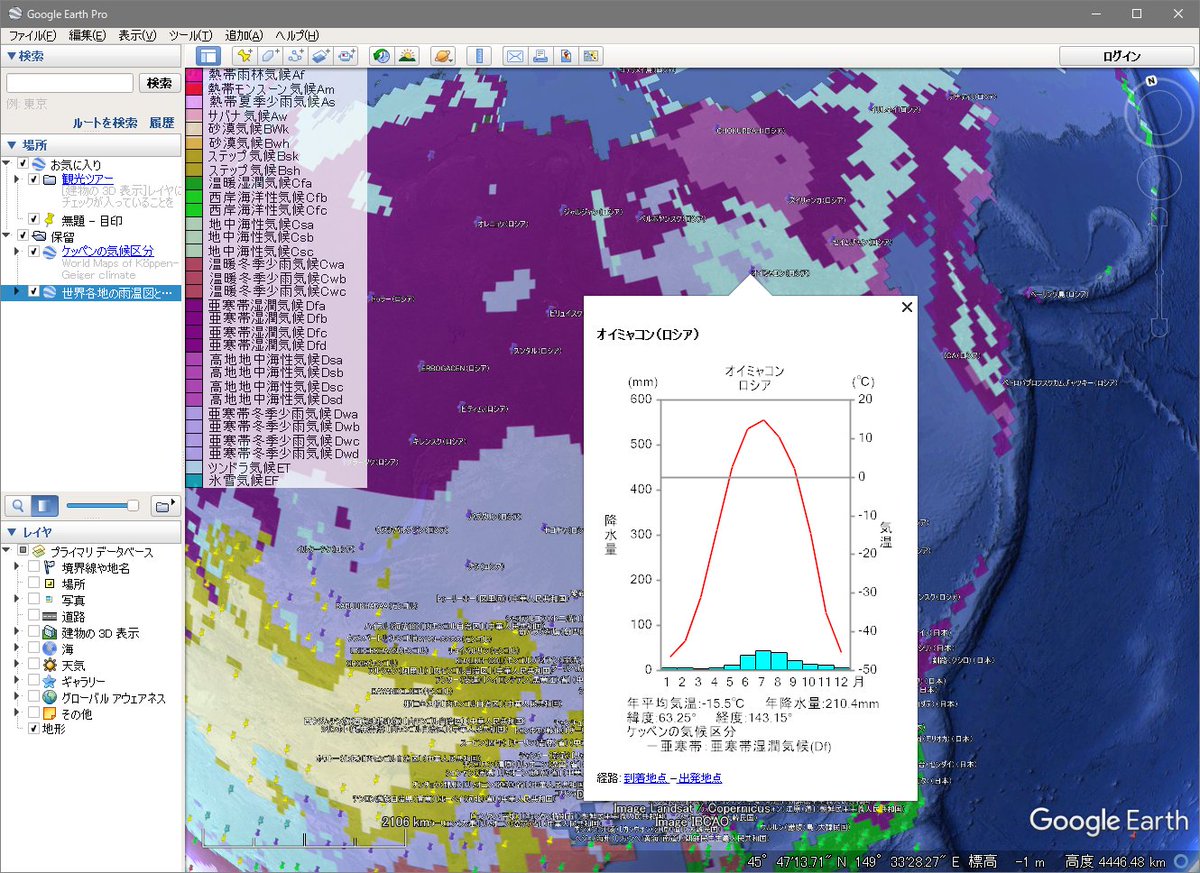Click the 出発地点 route link
Viewport: 1200px width, 873px height.
[699, 778]
